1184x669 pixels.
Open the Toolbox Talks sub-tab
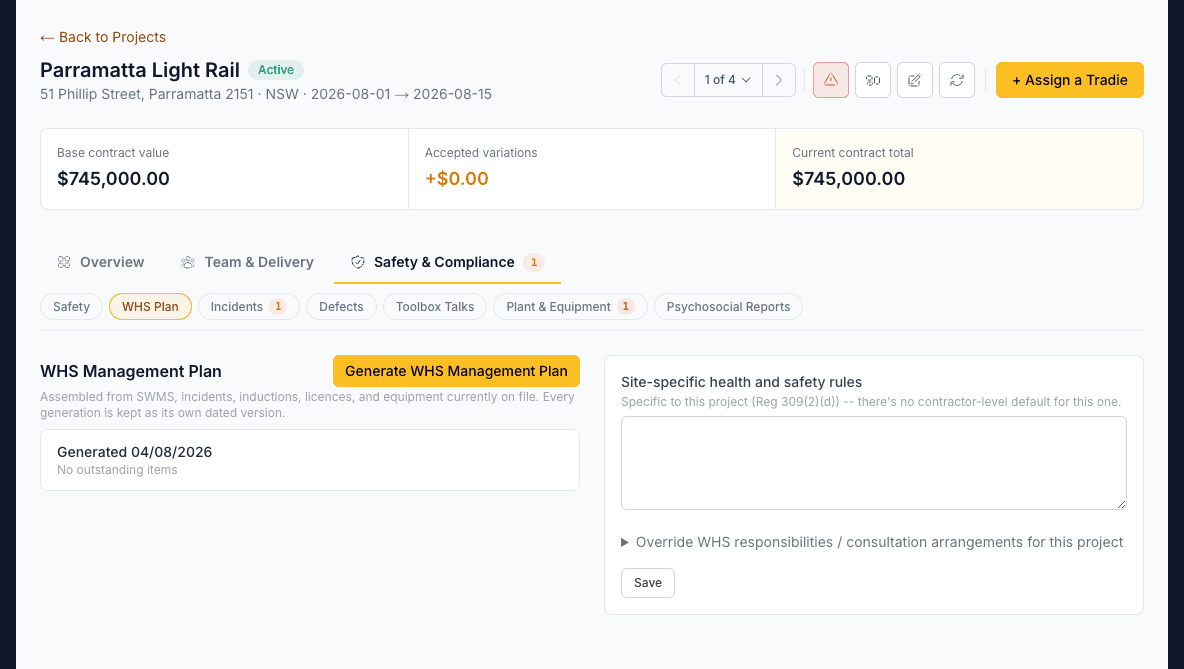pyautogui.click(x=435, y=307)
